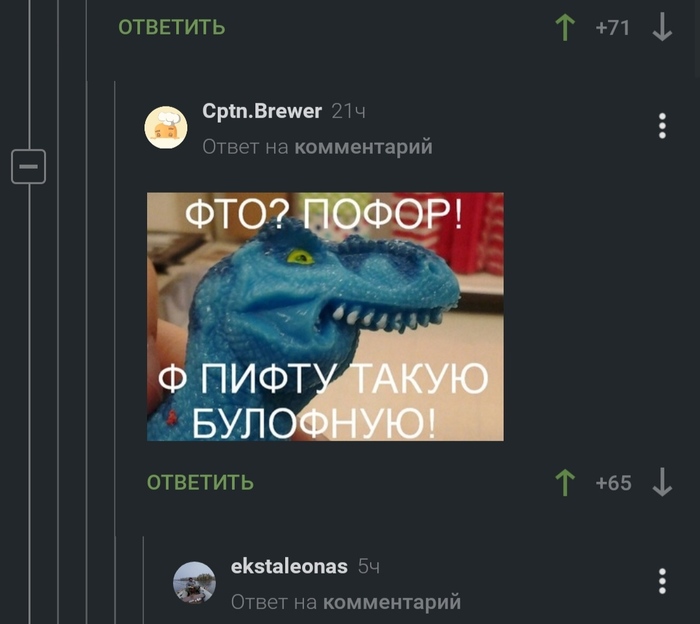Collapse the thread with the minus button
This screenshot has width=700, height=624.
pos(28,166)
